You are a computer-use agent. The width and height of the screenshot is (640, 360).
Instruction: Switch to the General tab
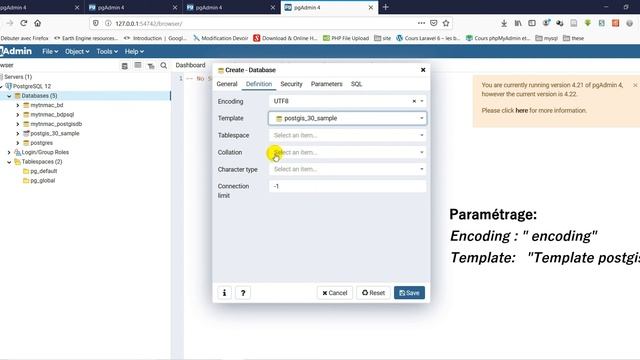pos(227,84)
